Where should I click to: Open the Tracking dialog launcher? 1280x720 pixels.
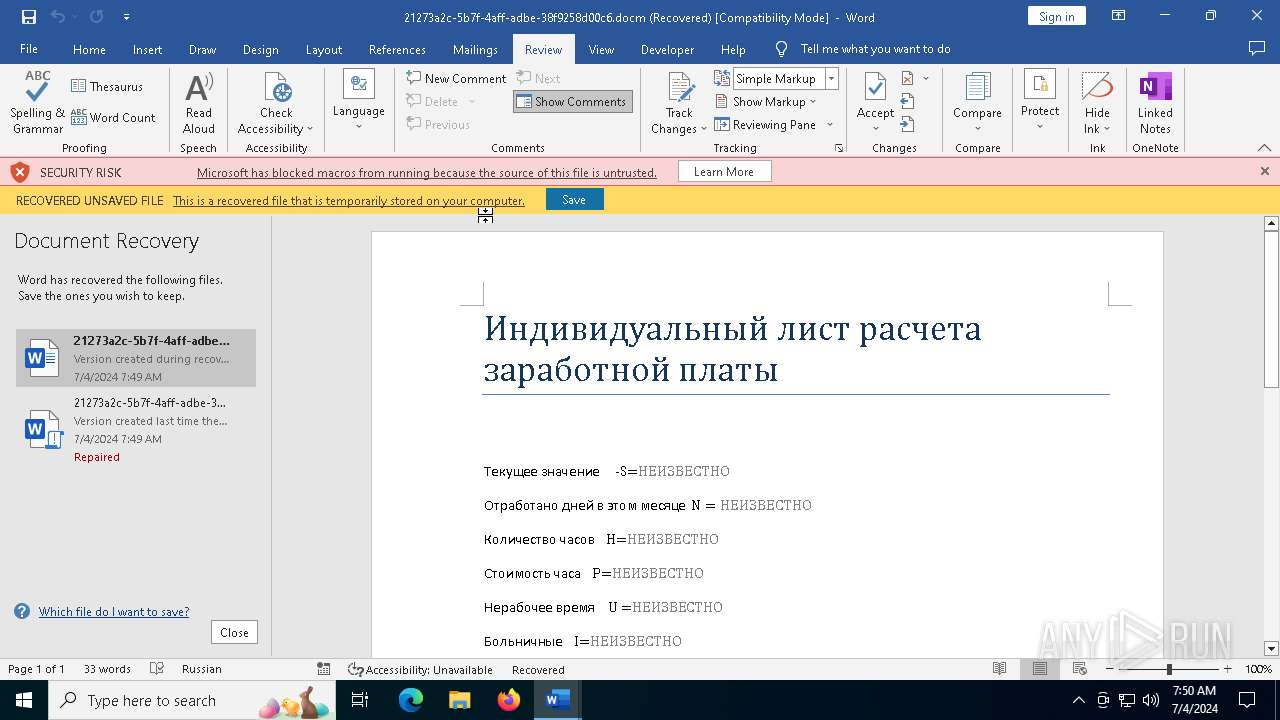click(x=839, y=148)
